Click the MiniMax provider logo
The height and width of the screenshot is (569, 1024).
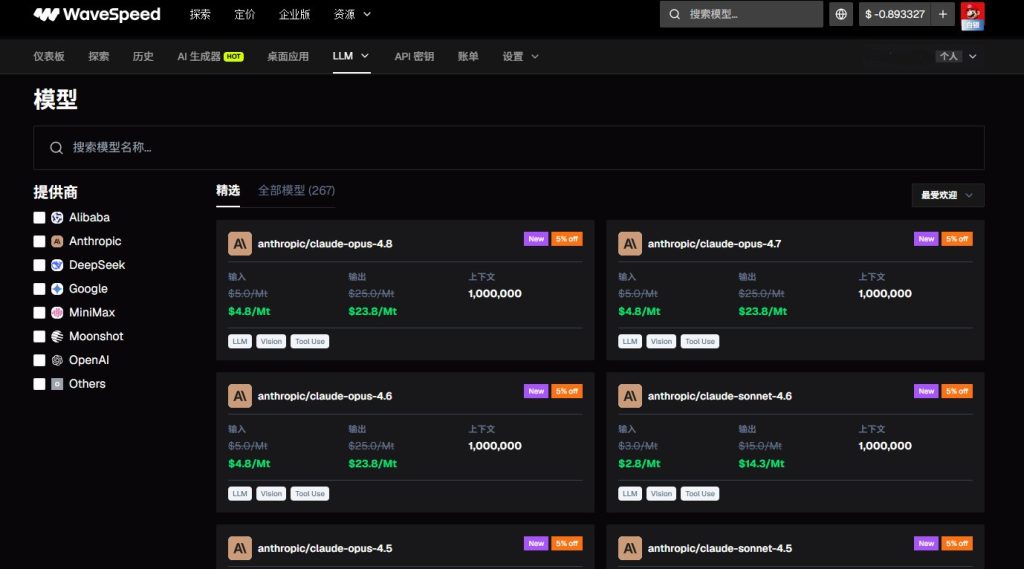coord(57,312)
